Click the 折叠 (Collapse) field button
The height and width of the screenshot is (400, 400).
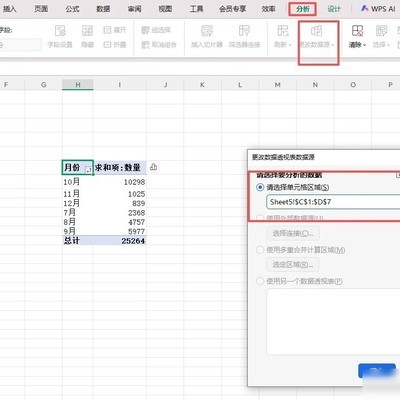115,44
